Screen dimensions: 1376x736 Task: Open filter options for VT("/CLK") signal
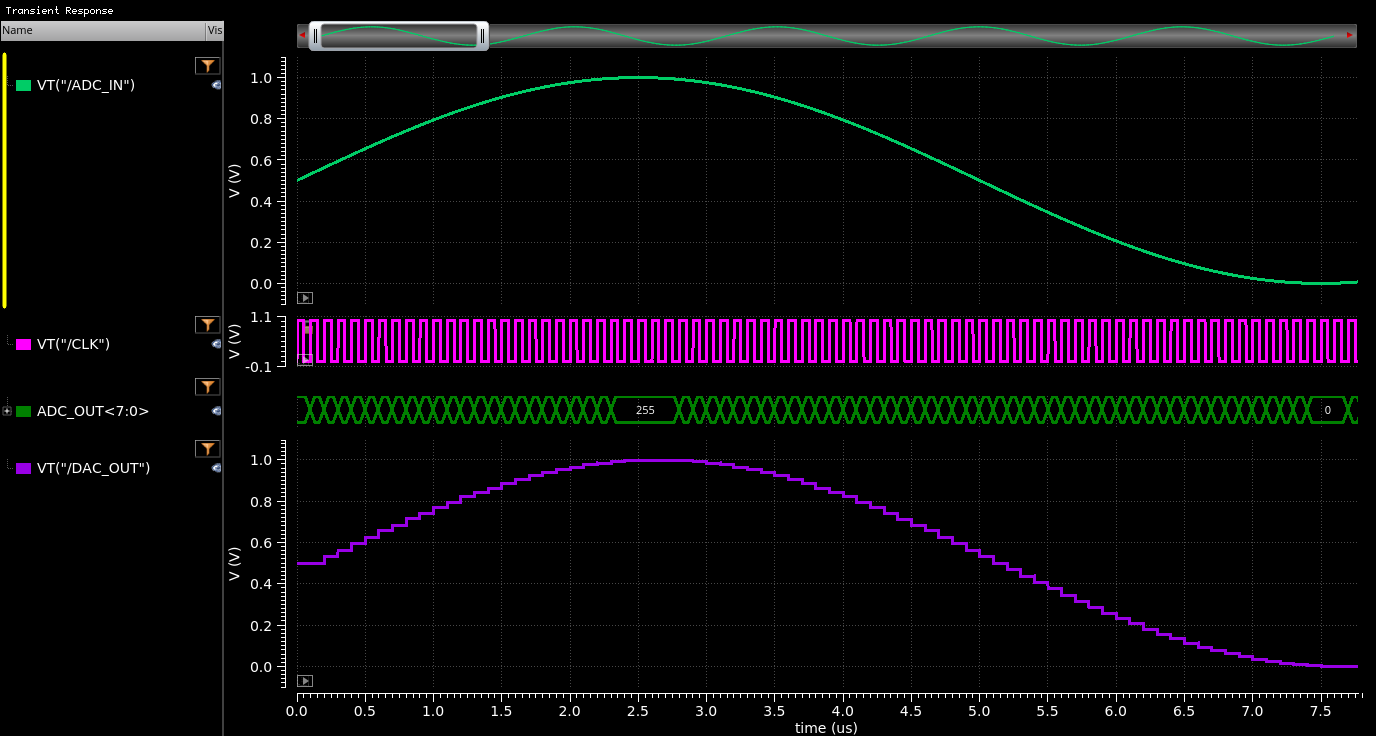tap(208, 324)
